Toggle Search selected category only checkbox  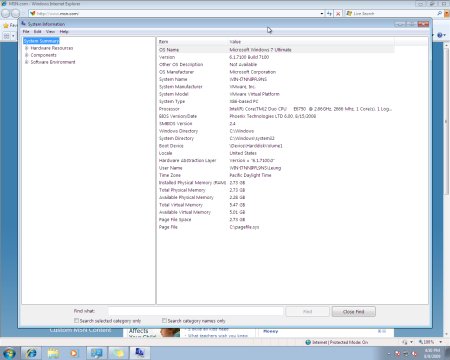[x=76, y=320]
